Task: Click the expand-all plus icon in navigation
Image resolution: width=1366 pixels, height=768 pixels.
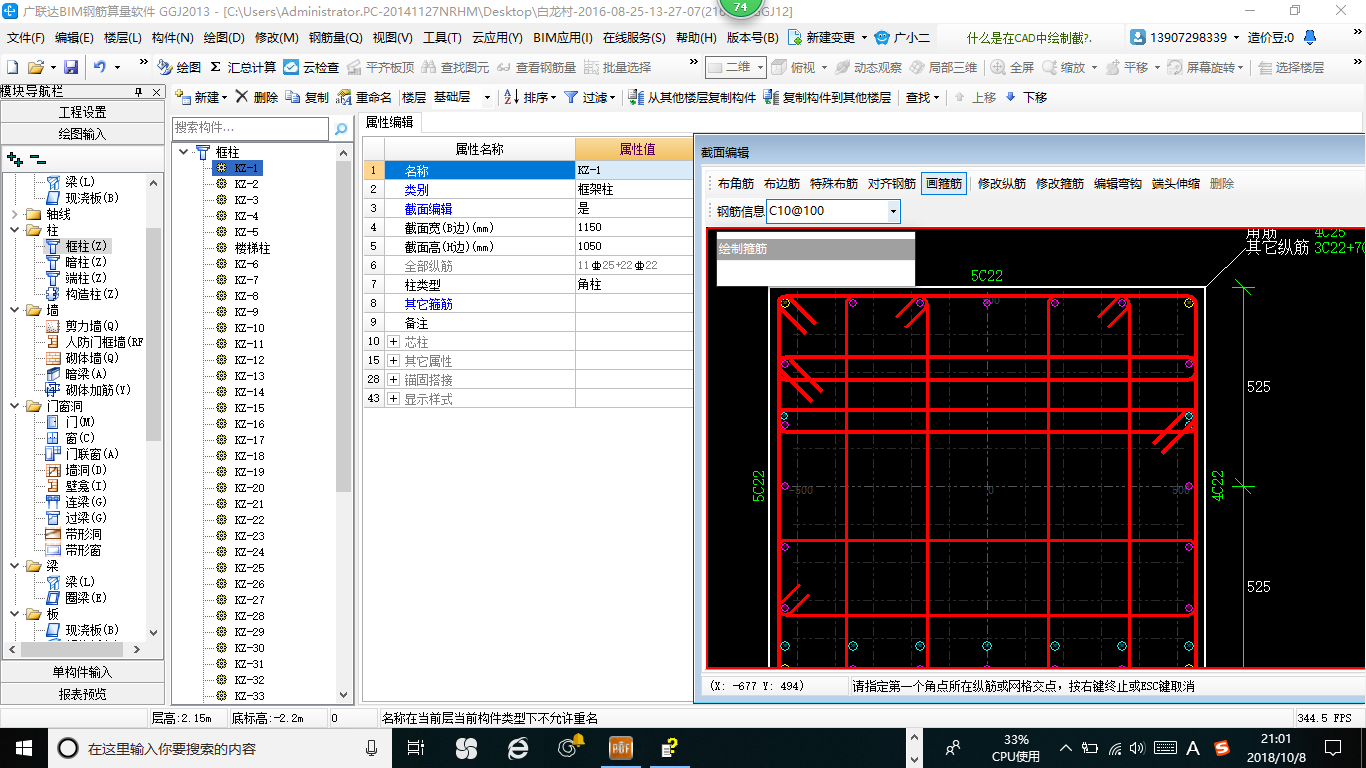Action: (x=15, y=158)
